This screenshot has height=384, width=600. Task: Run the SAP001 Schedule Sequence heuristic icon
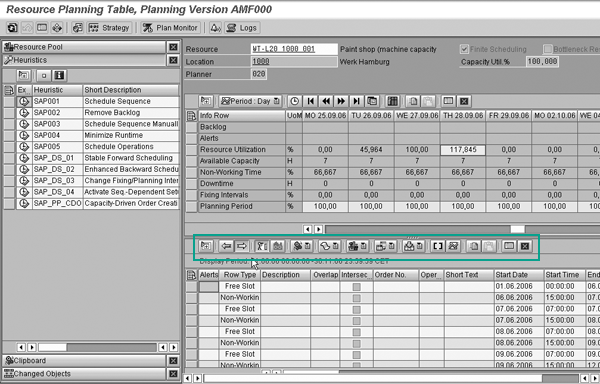24,101
